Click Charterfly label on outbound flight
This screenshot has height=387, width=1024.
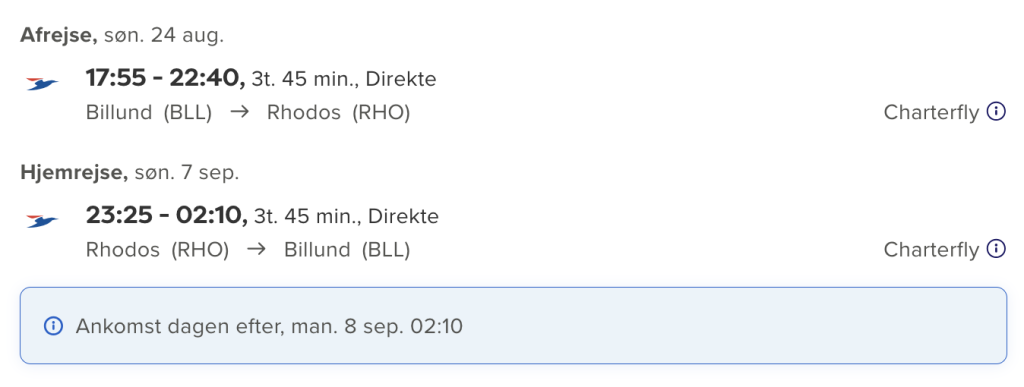pos(931,113)
